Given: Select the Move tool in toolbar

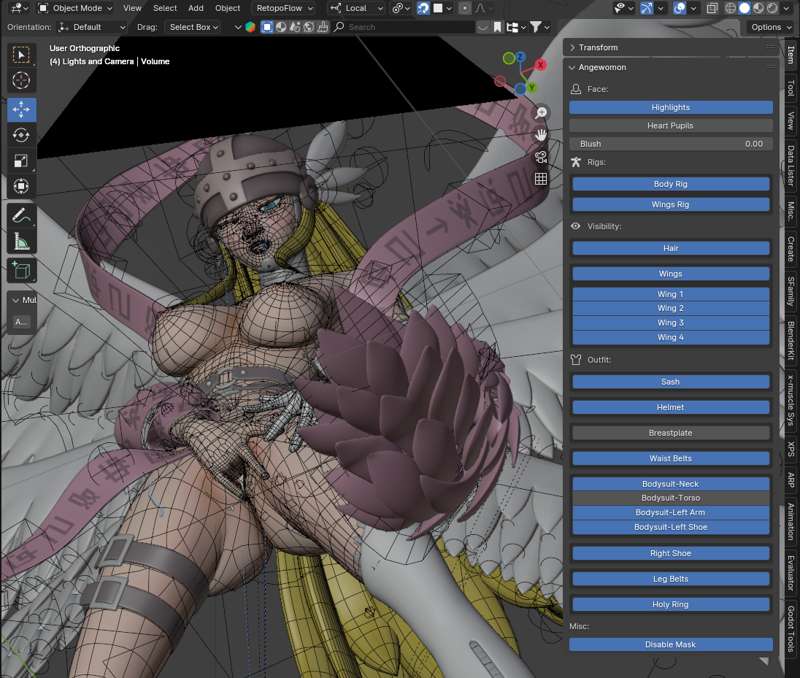Looking at the screenshot, I should point(22,109).
